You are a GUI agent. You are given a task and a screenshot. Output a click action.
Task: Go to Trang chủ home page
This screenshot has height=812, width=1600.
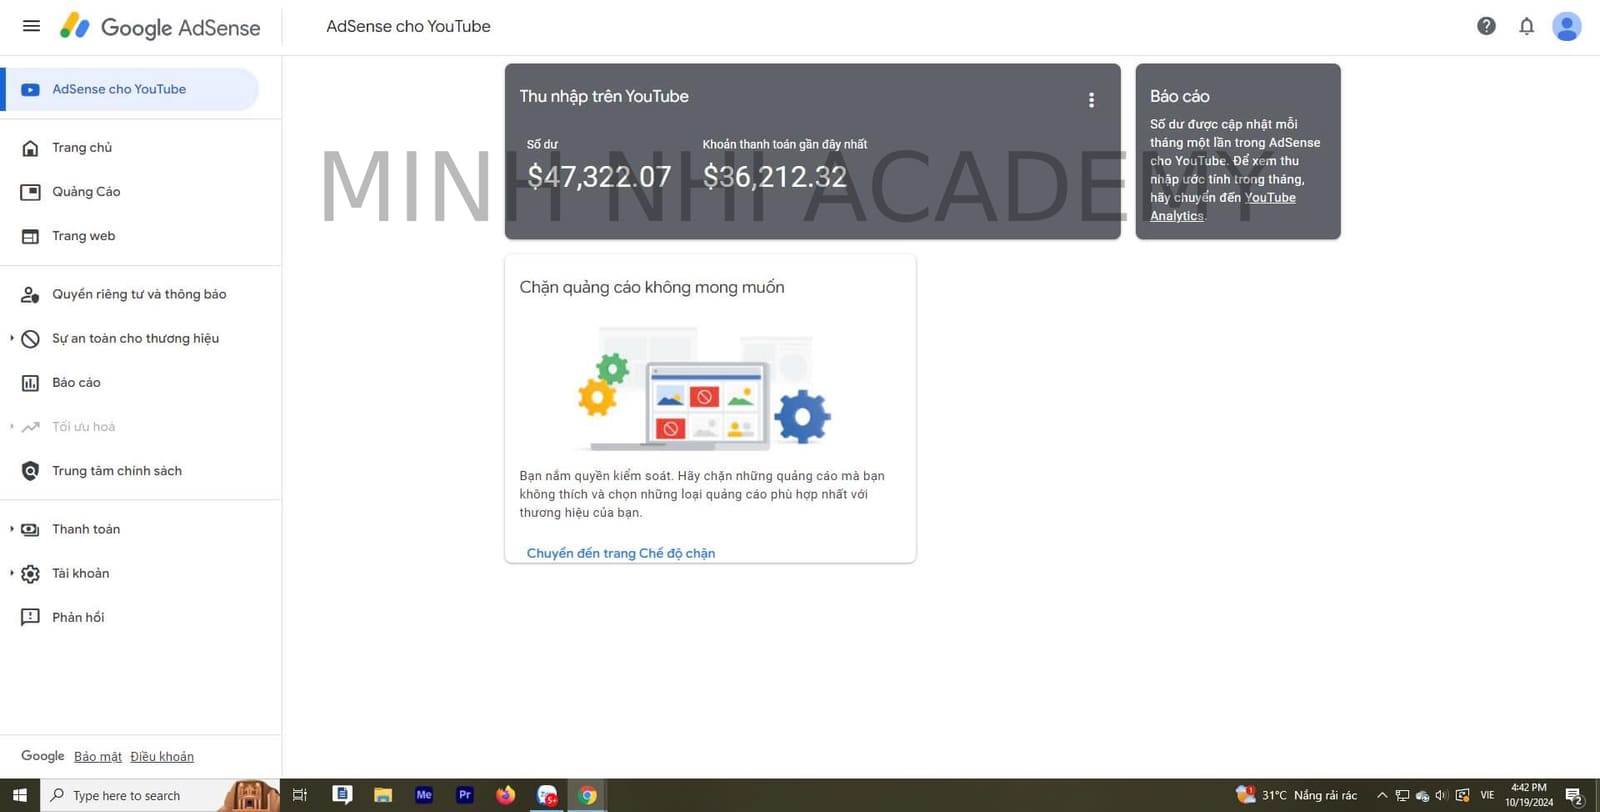pos(82,147)
